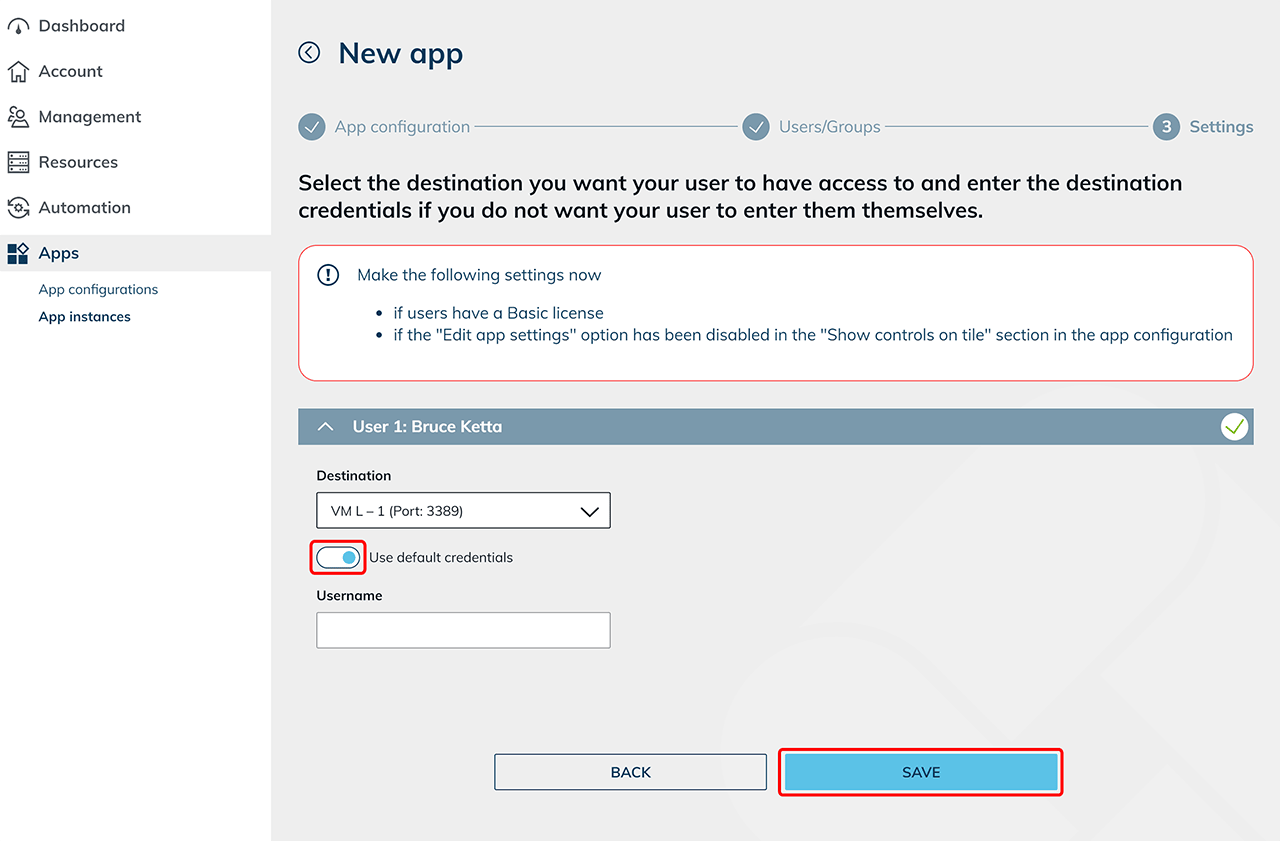
Task: Click the Resources server icon
Action: 18,162
